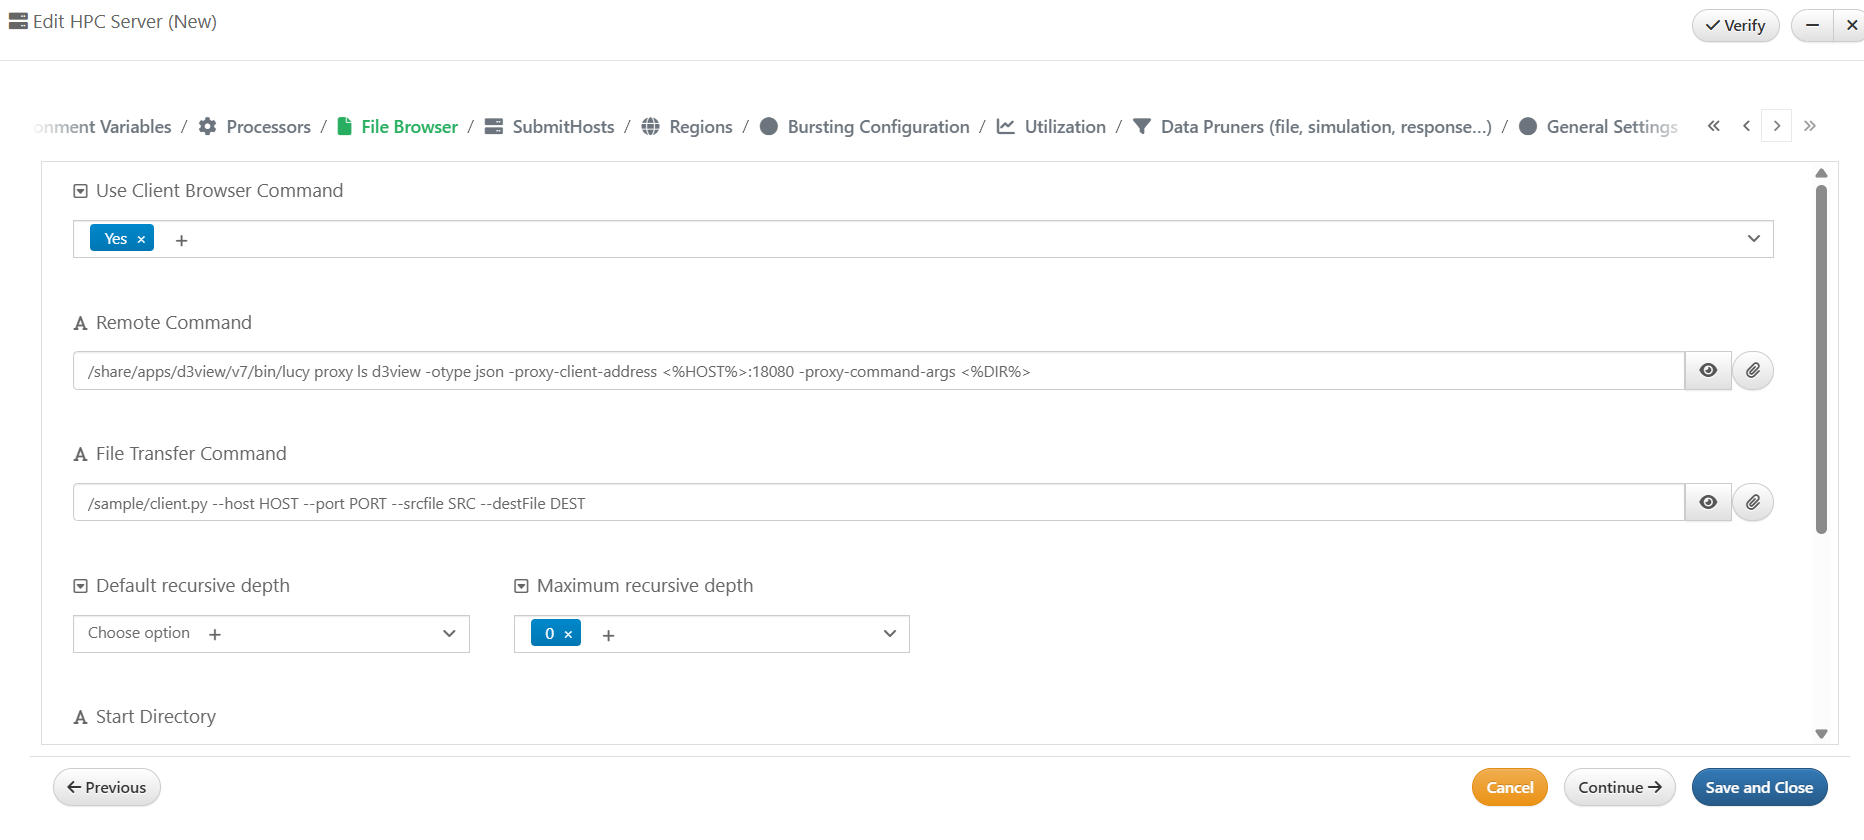Open the Bursting Configuration tab

point(877,127)
